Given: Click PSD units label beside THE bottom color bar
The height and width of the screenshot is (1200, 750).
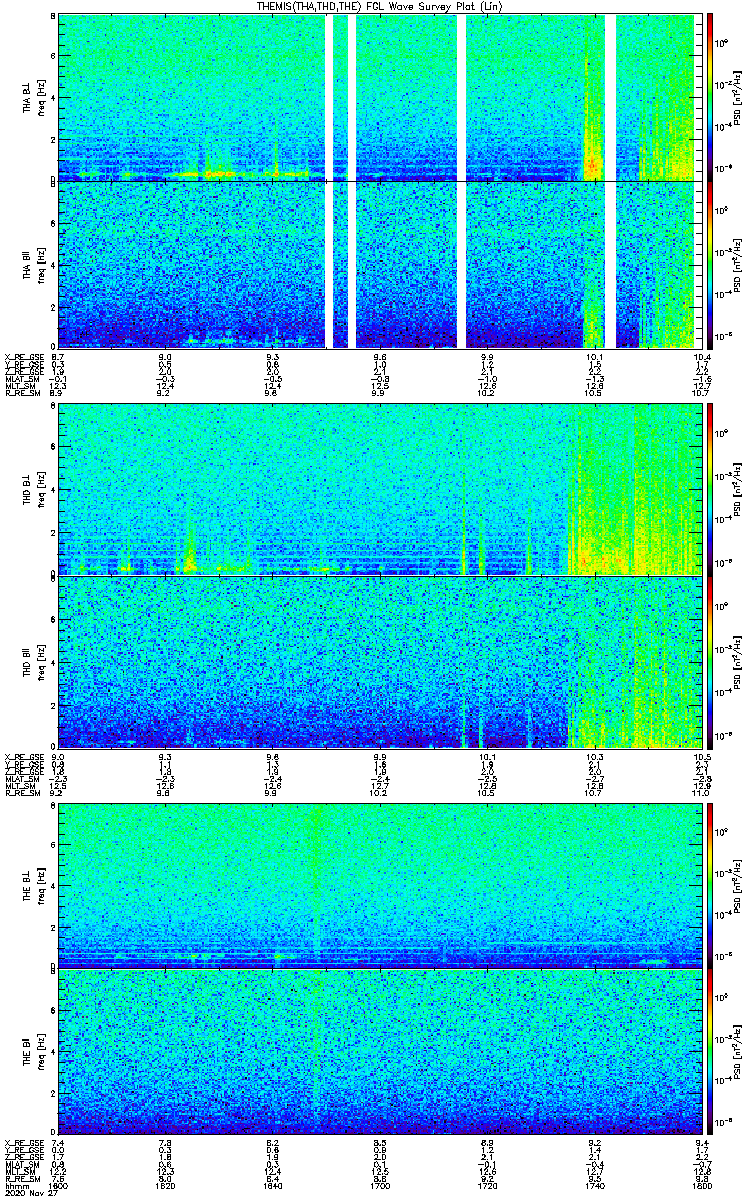Looking at the screenshot, I should [738, 1052].
